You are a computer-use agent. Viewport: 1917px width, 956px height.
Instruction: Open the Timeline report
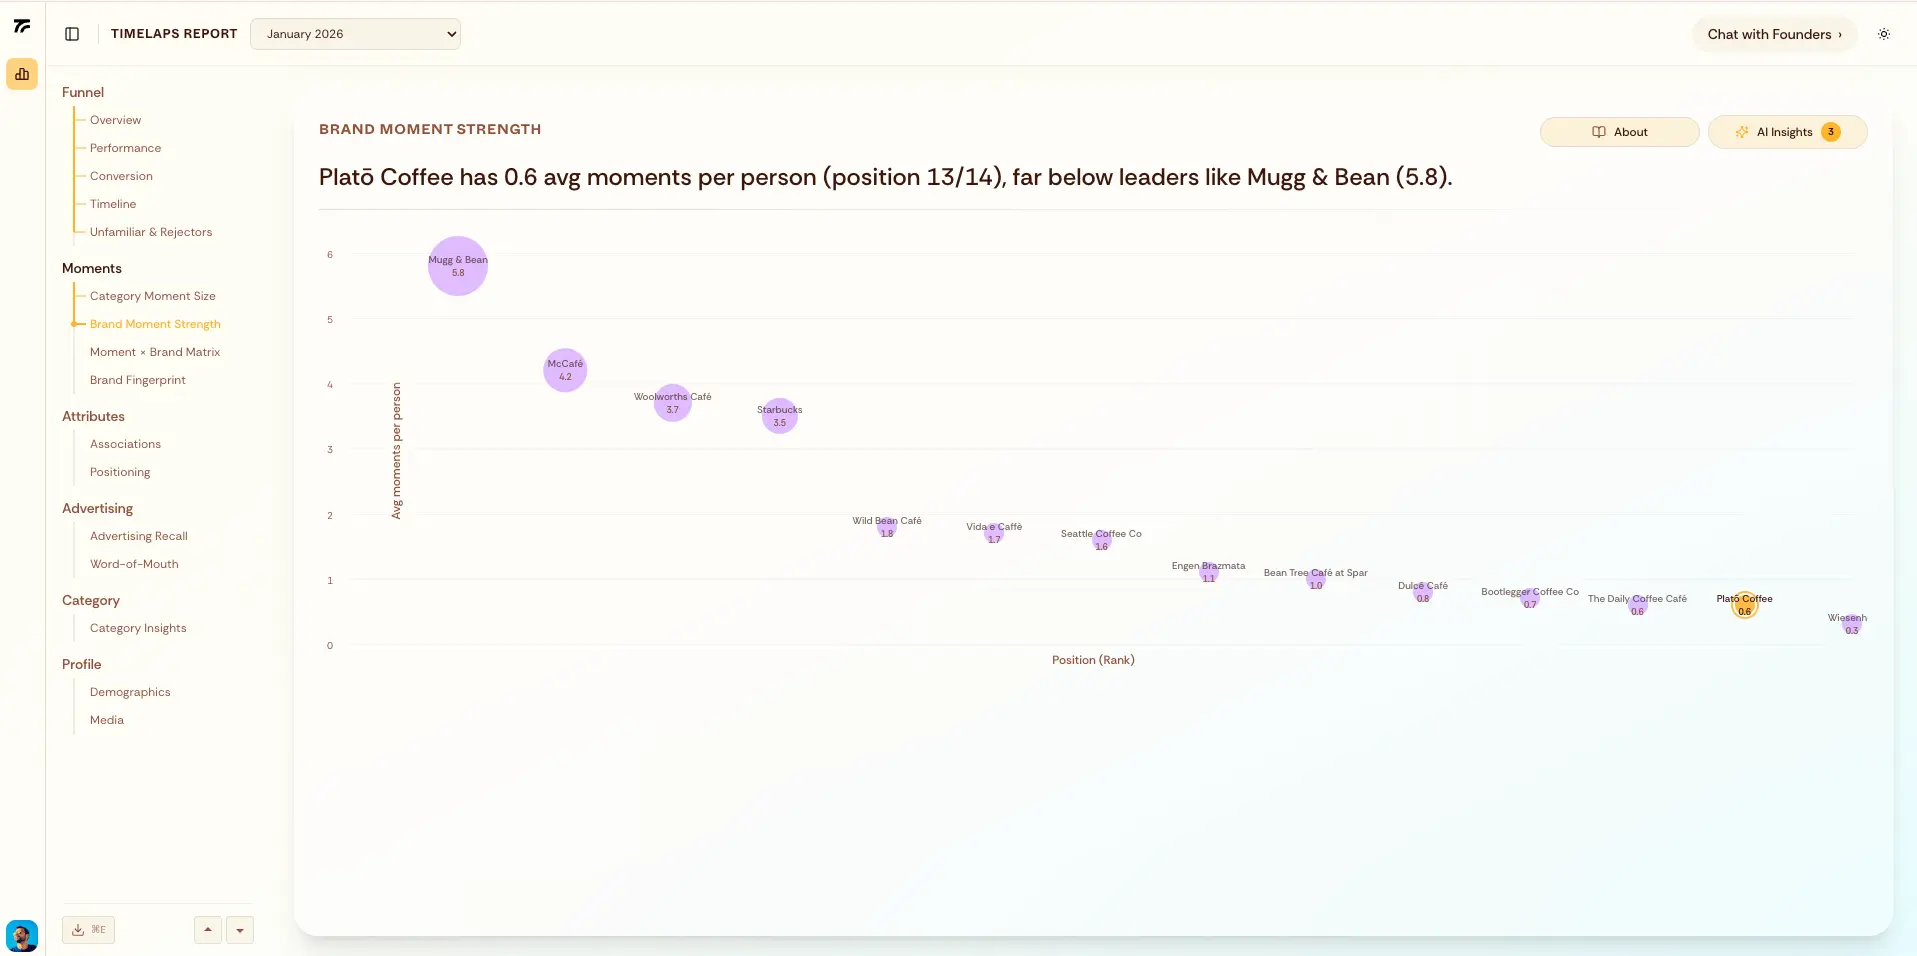tap(113, 204)
